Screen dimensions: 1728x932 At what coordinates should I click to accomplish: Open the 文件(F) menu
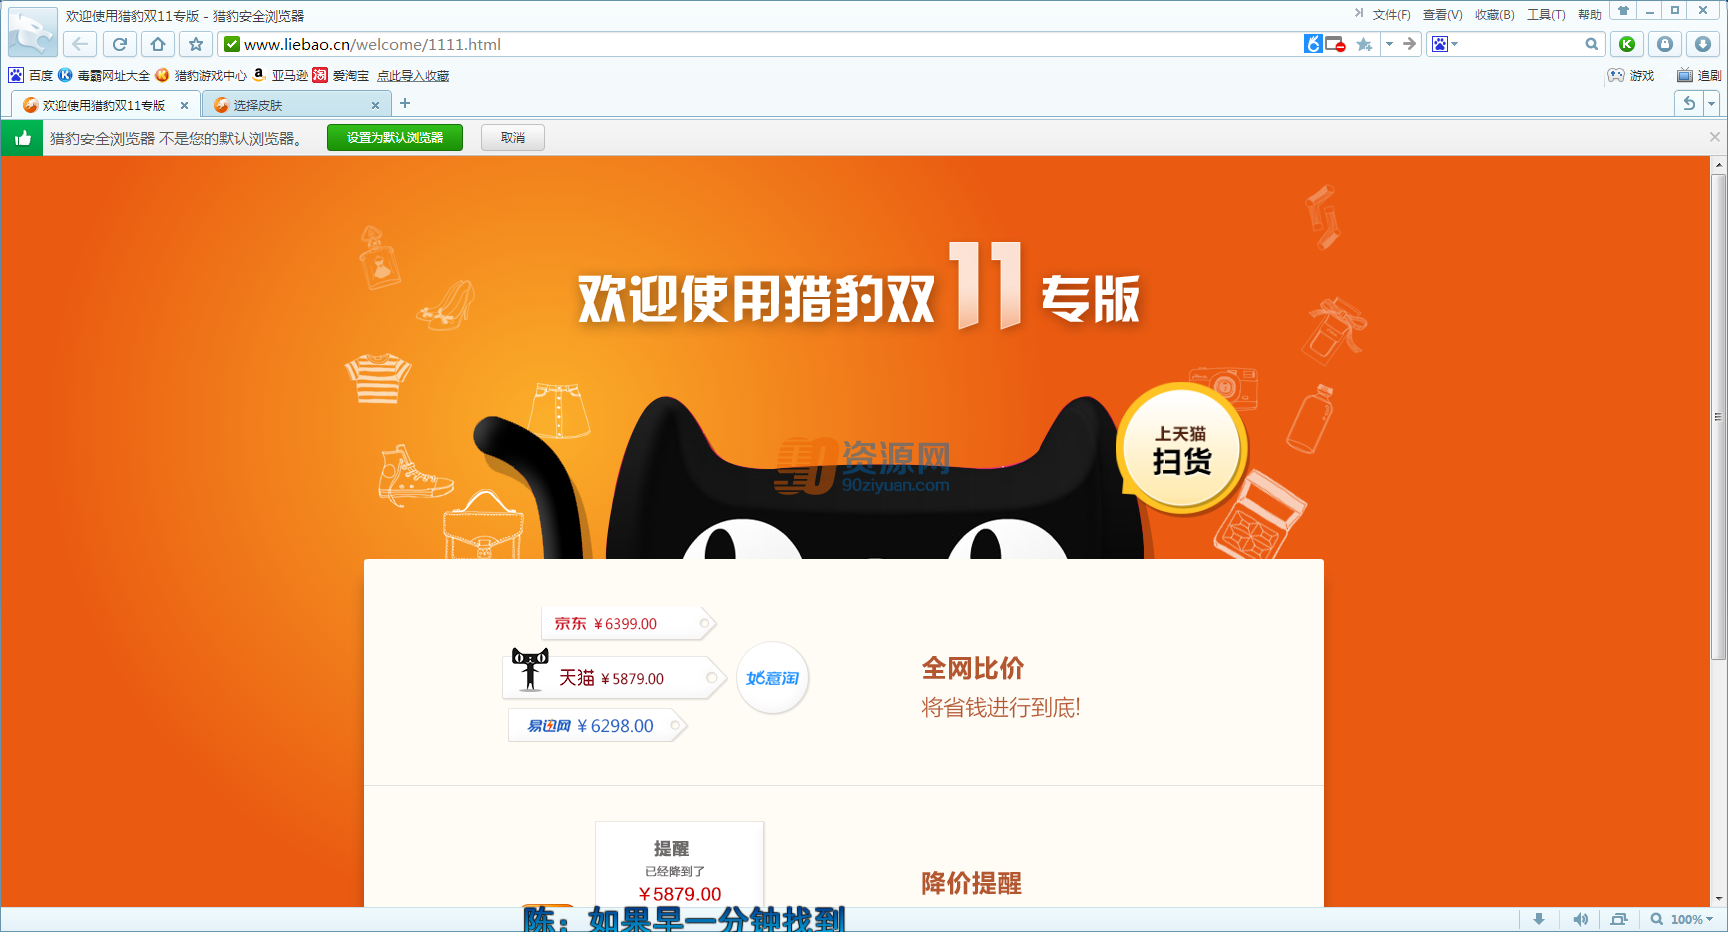(1391, 15)
